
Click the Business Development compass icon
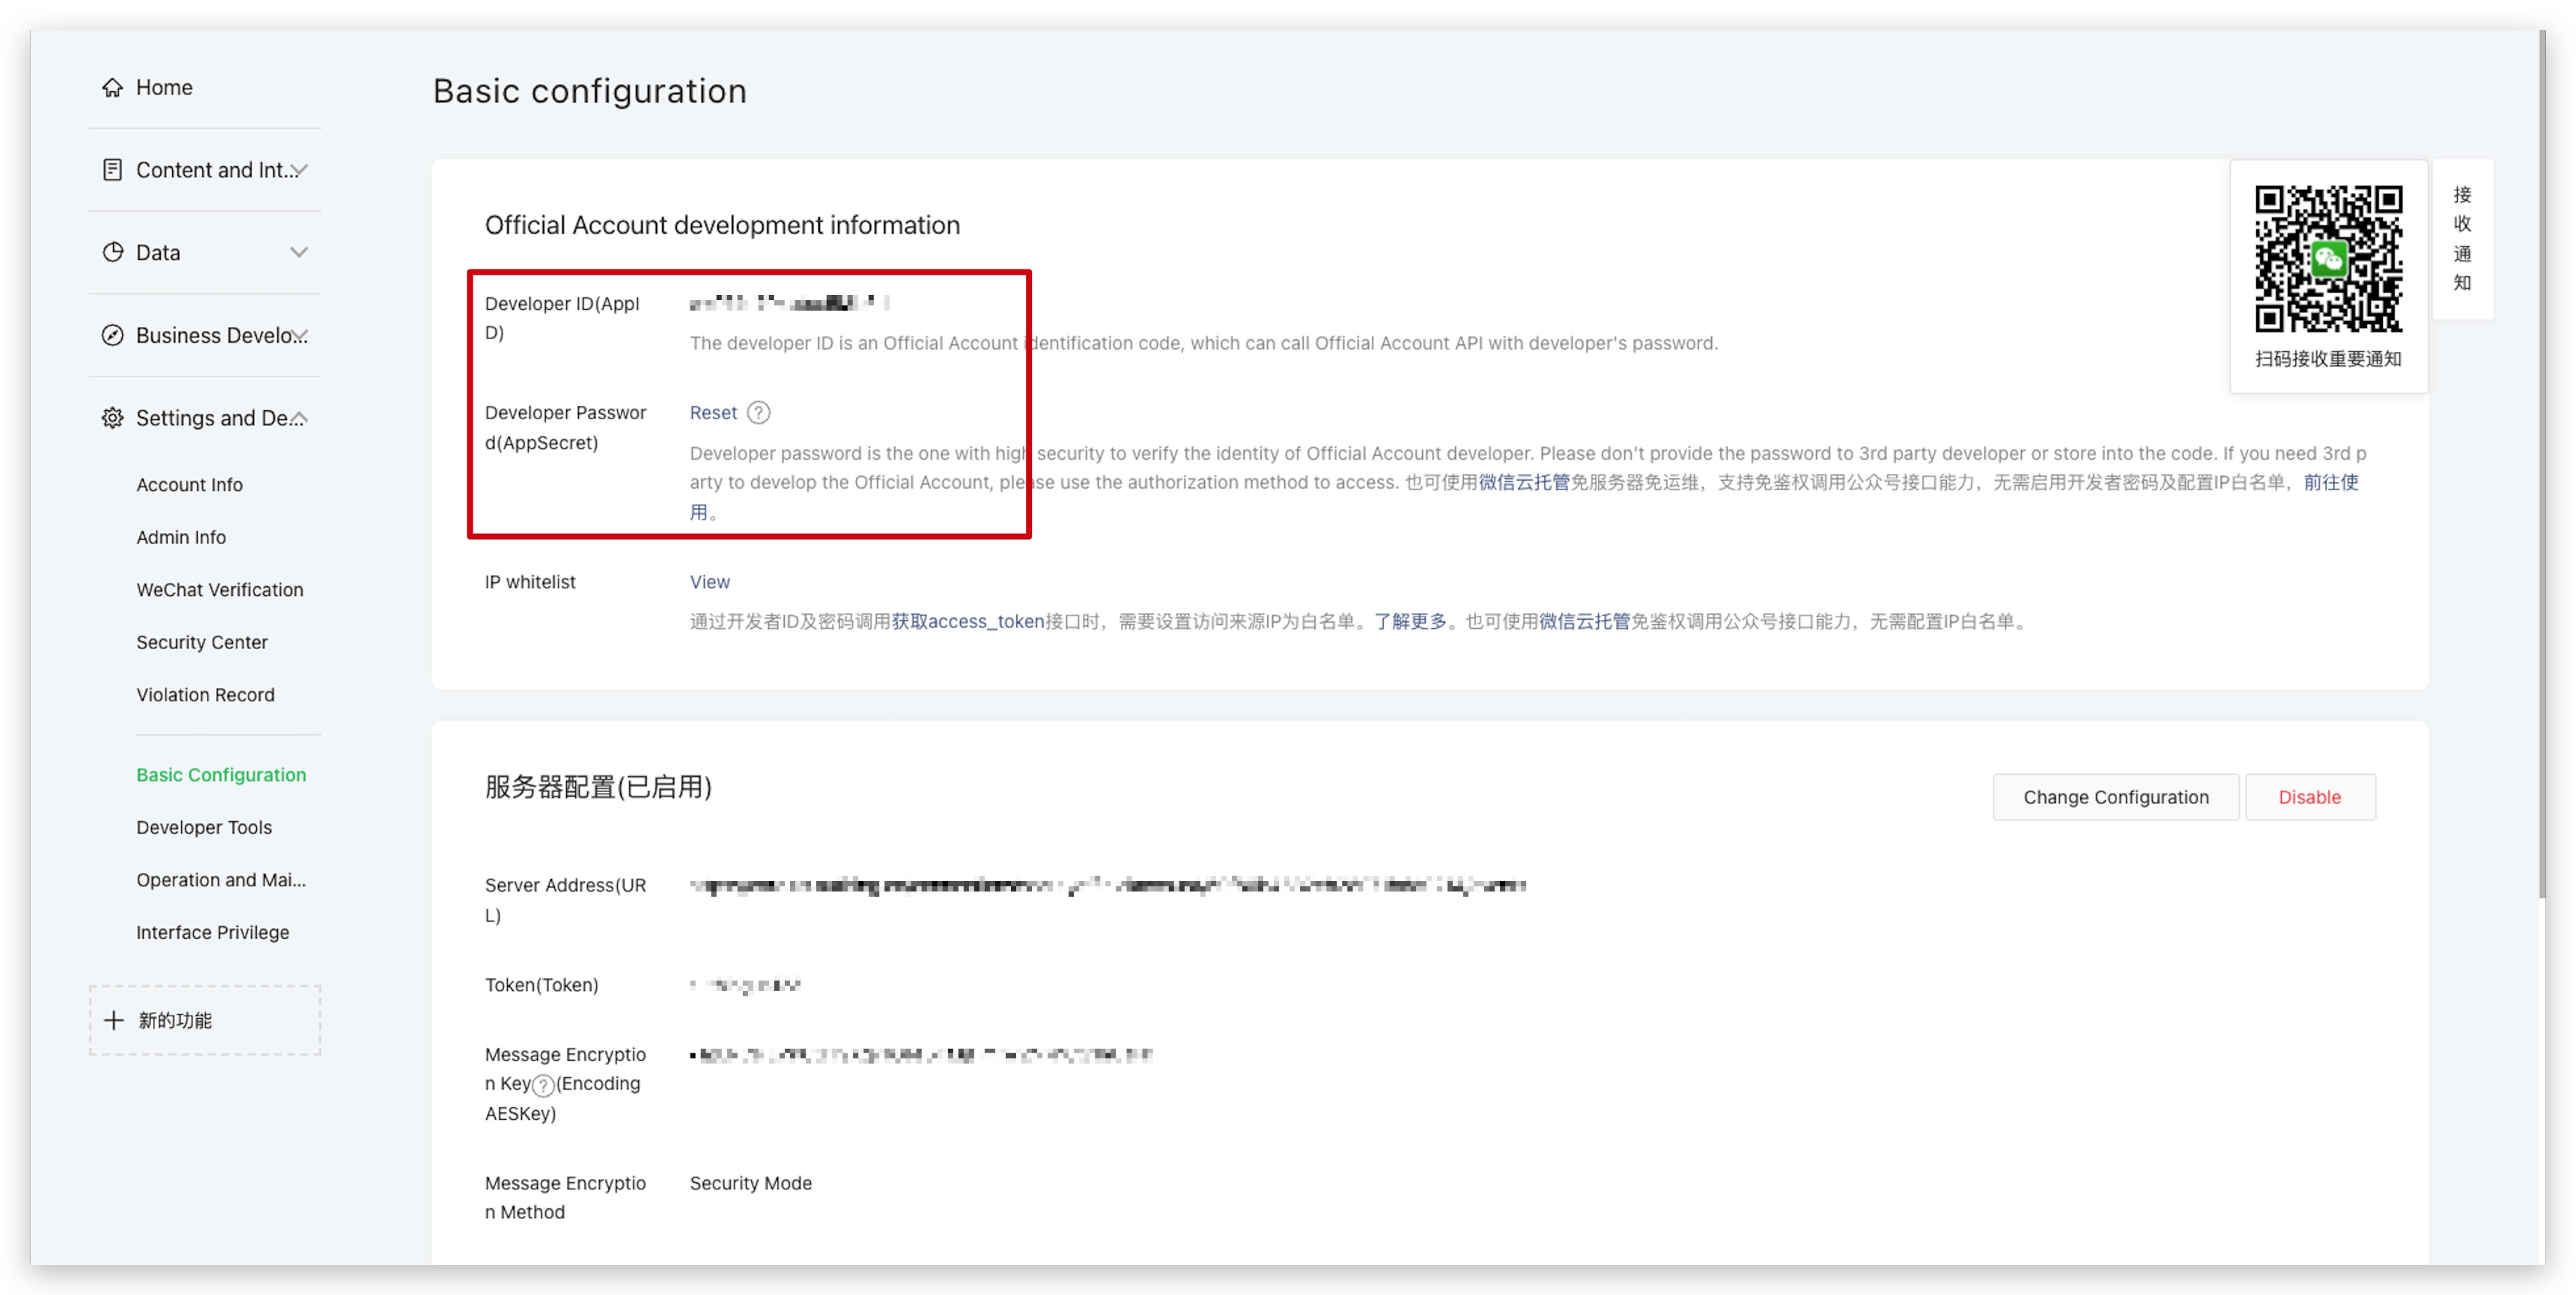click(x=112, y=335)
